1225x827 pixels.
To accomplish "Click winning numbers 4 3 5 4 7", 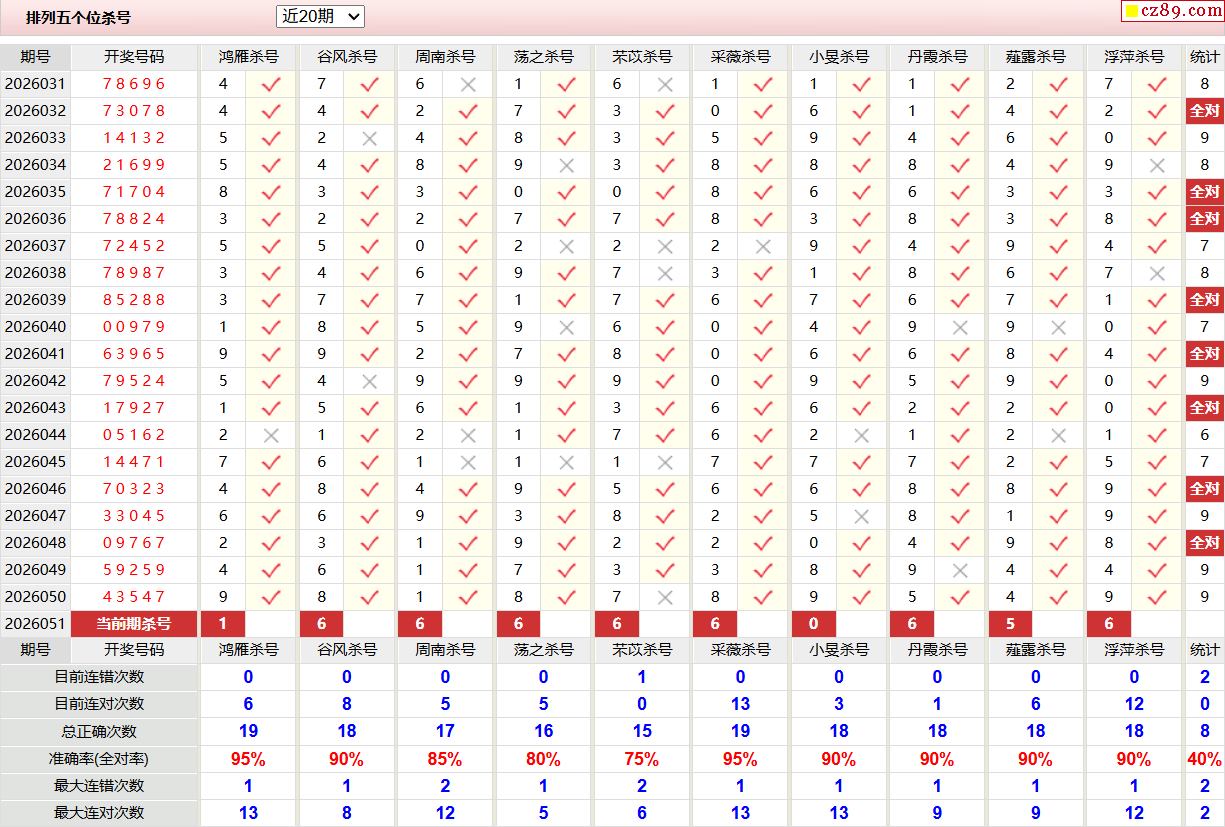I will 134,597.
